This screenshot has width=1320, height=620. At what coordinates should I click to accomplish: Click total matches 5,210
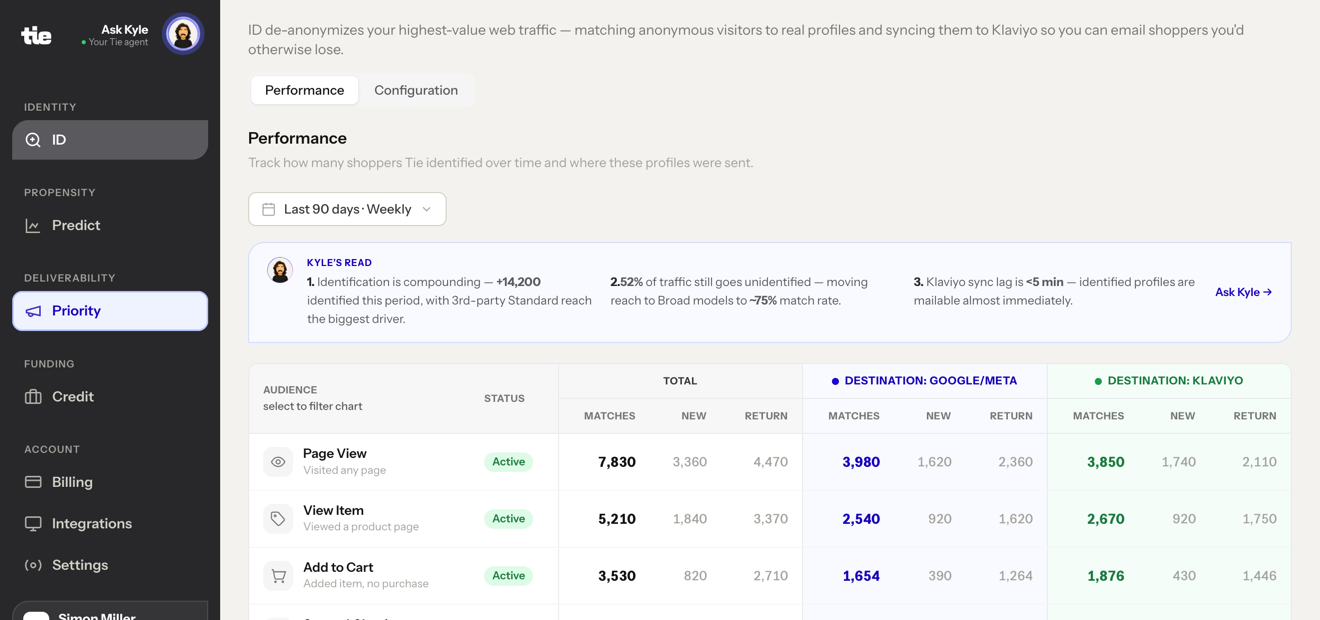pos(617,519)
